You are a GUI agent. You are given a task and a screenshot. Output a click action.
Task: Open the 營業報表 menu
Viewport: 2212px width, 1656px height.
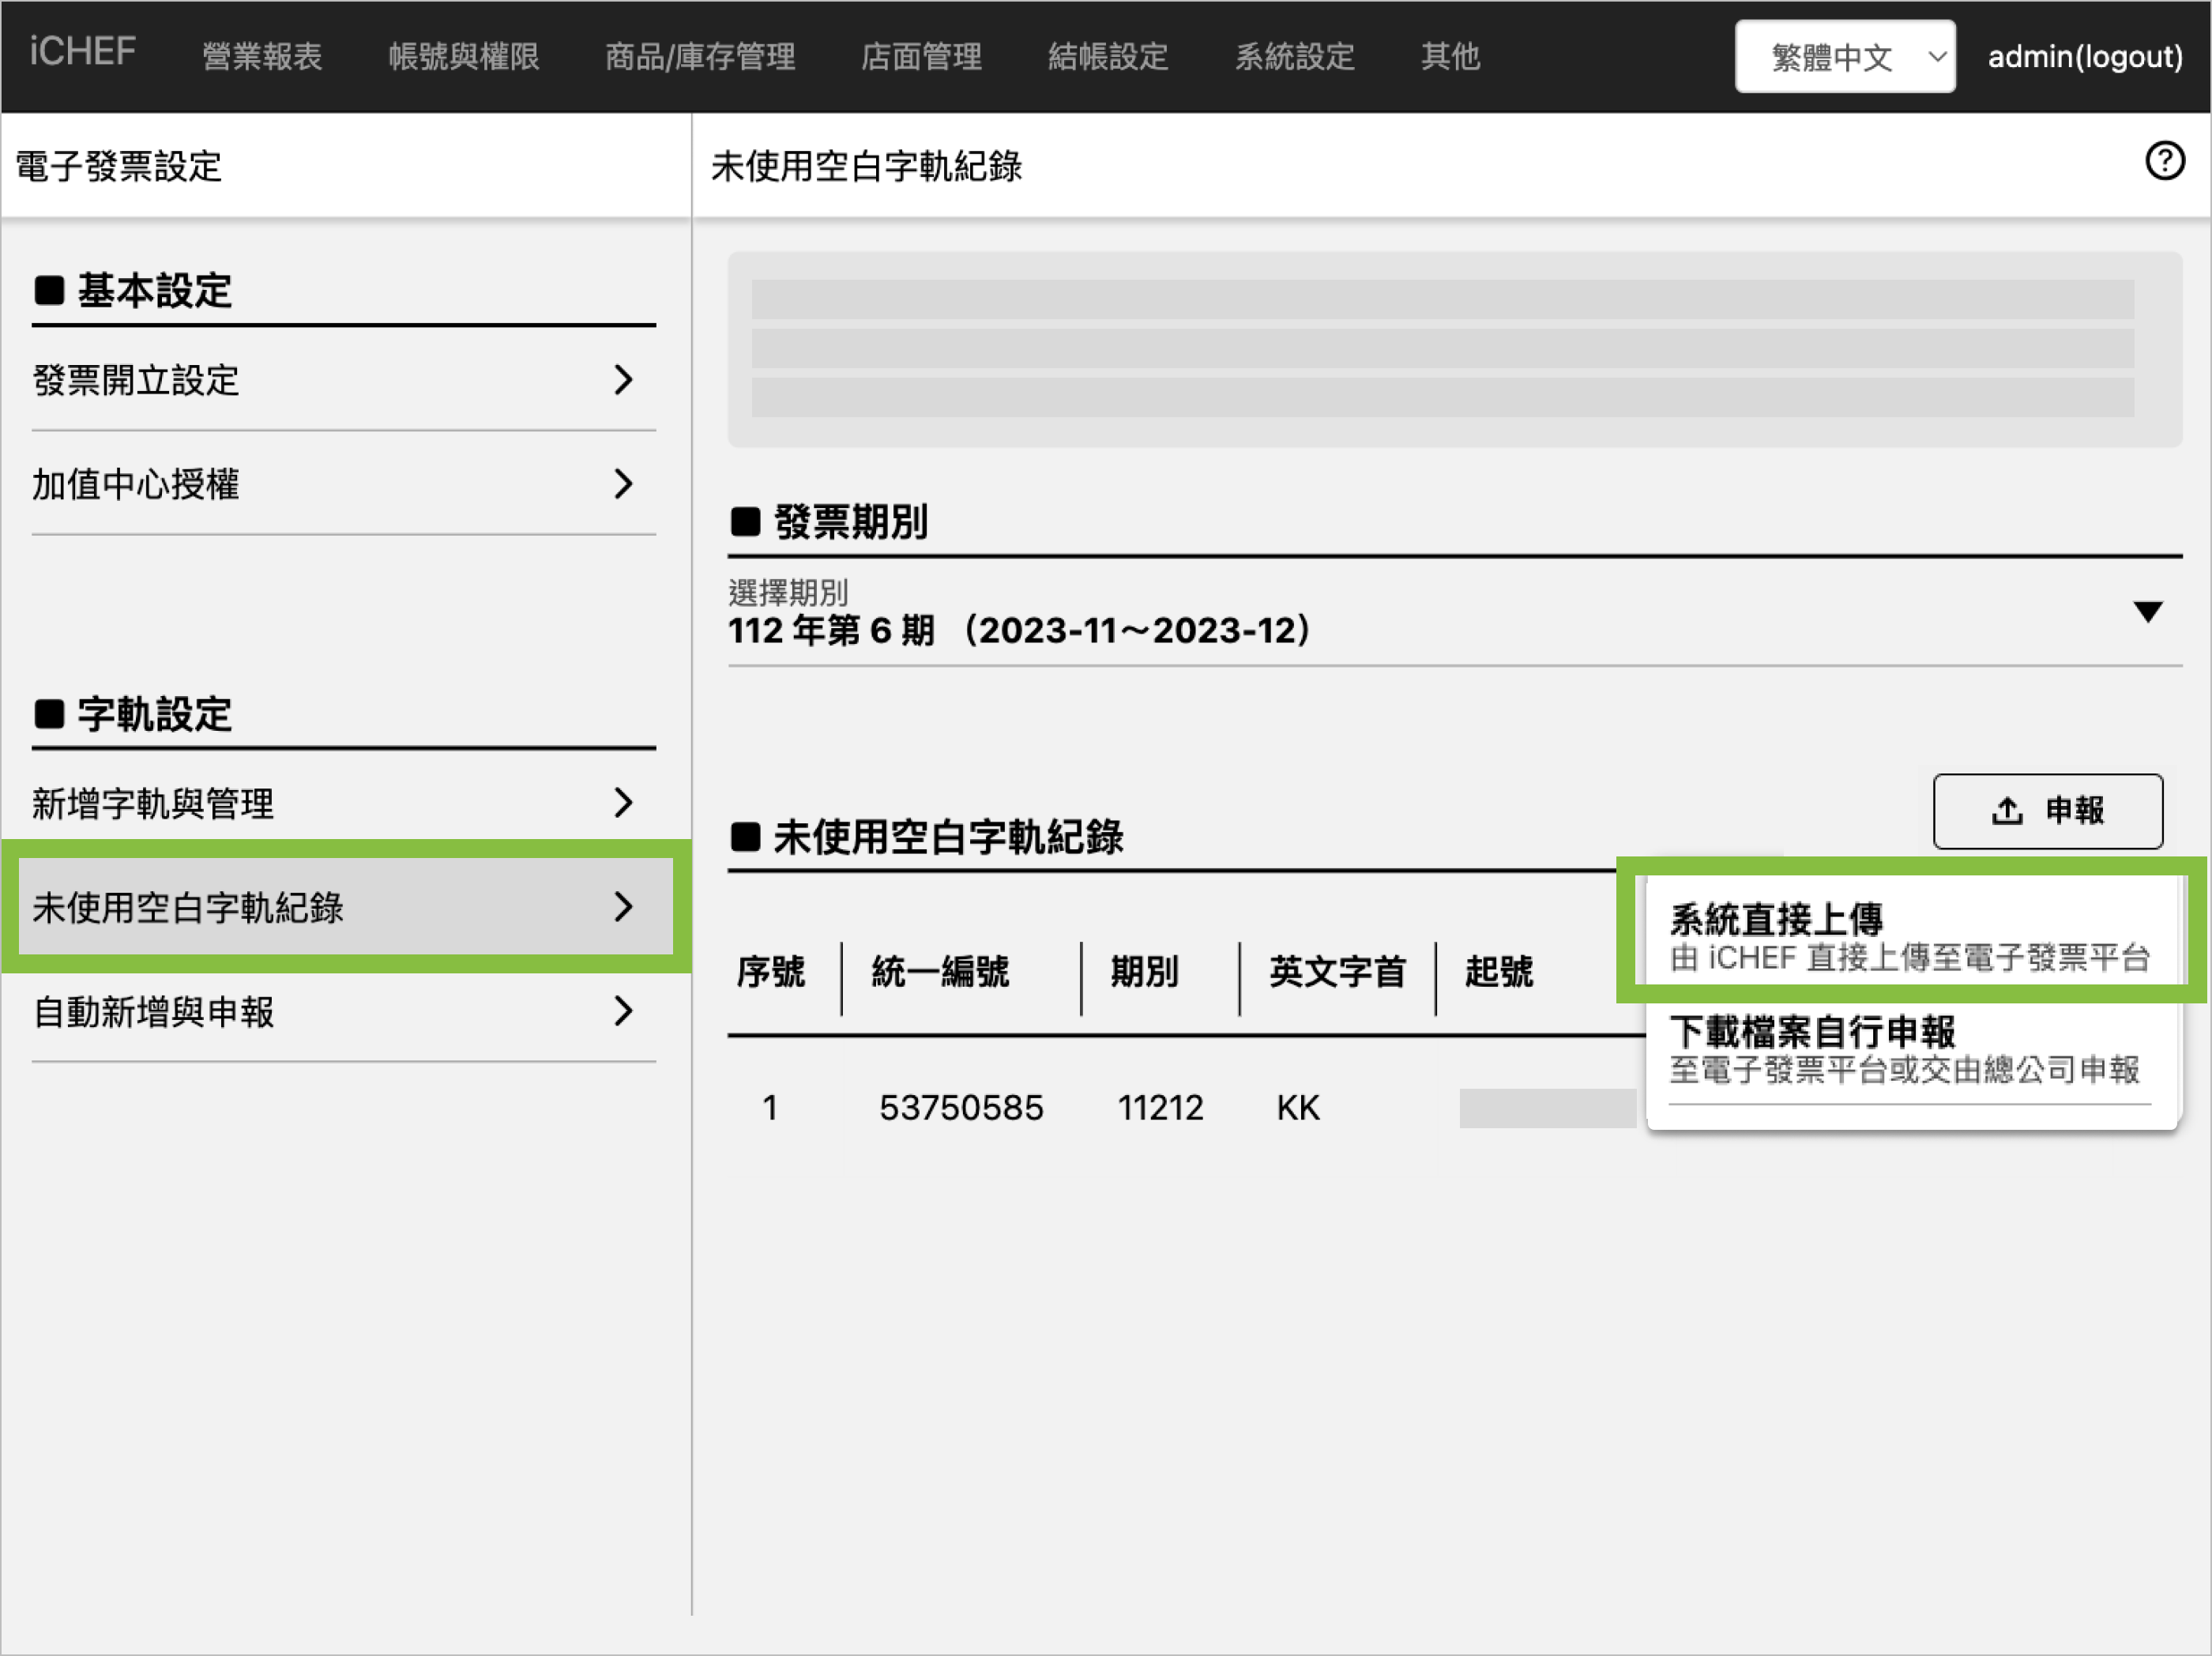click(x=262, y=57)
